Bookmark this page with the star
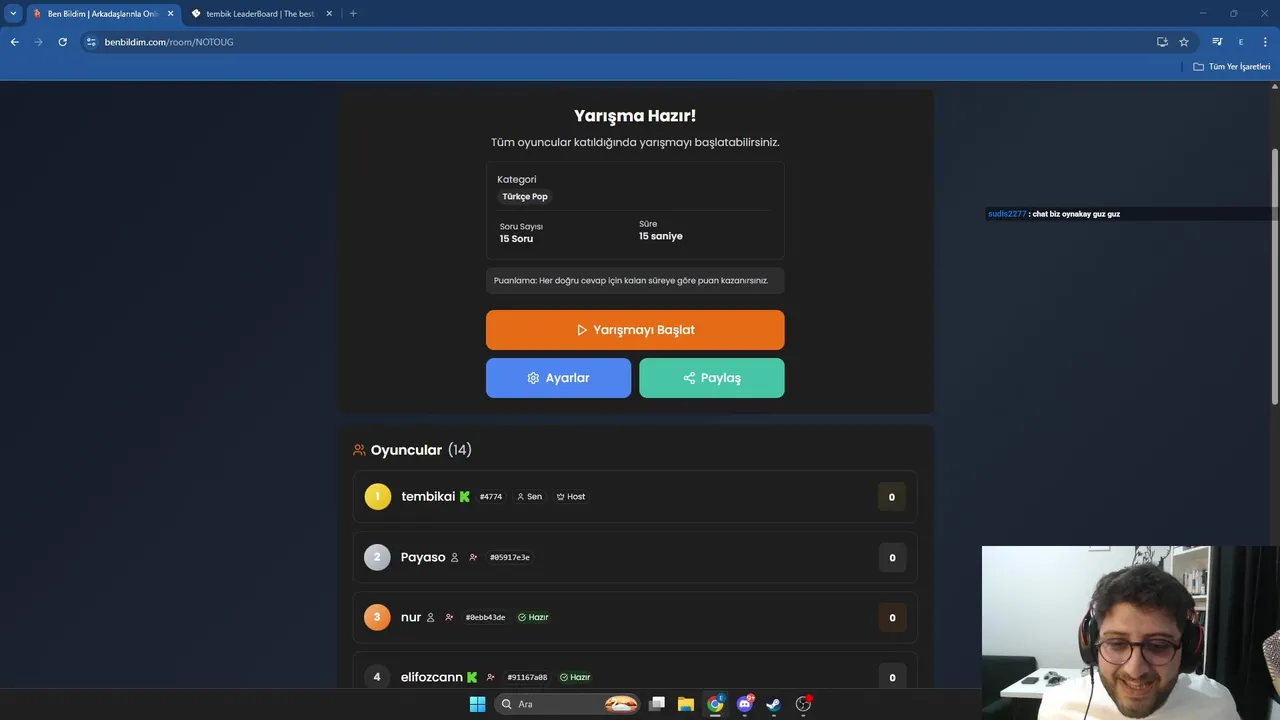Image resolution: width=1280 pixels, height=720 pixels. point(1184,42)
